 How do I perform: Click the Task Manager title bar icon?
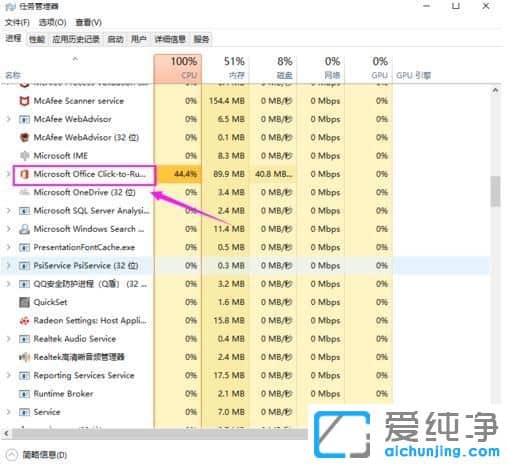click(x=11, y=6)
